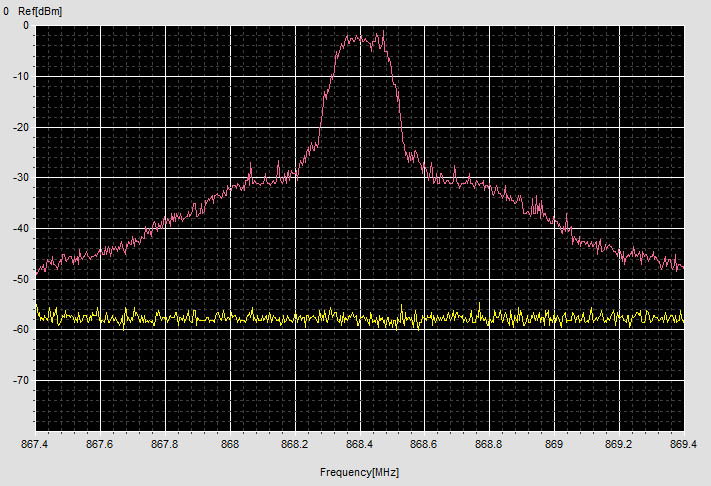Click the -50 dBm axis label

(x=21, y=279)
